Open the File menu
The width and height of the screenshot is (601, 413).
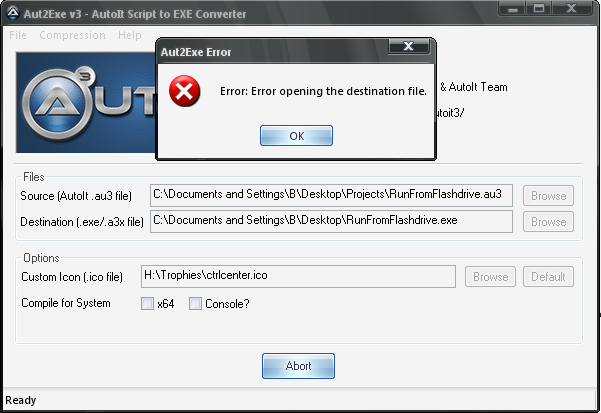click(x=18, y=35)
